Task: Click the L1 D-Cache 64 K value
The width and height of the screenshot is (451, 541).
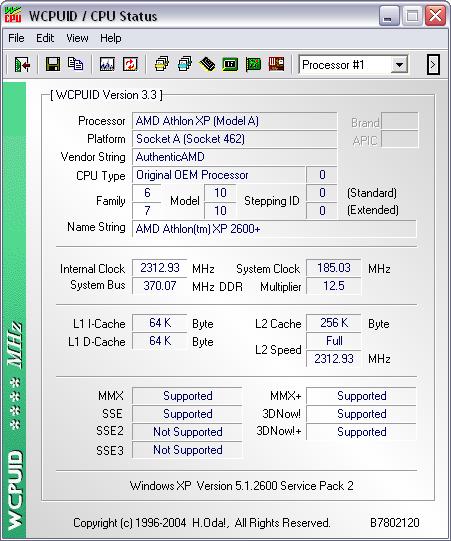Action: coord(160,341)
